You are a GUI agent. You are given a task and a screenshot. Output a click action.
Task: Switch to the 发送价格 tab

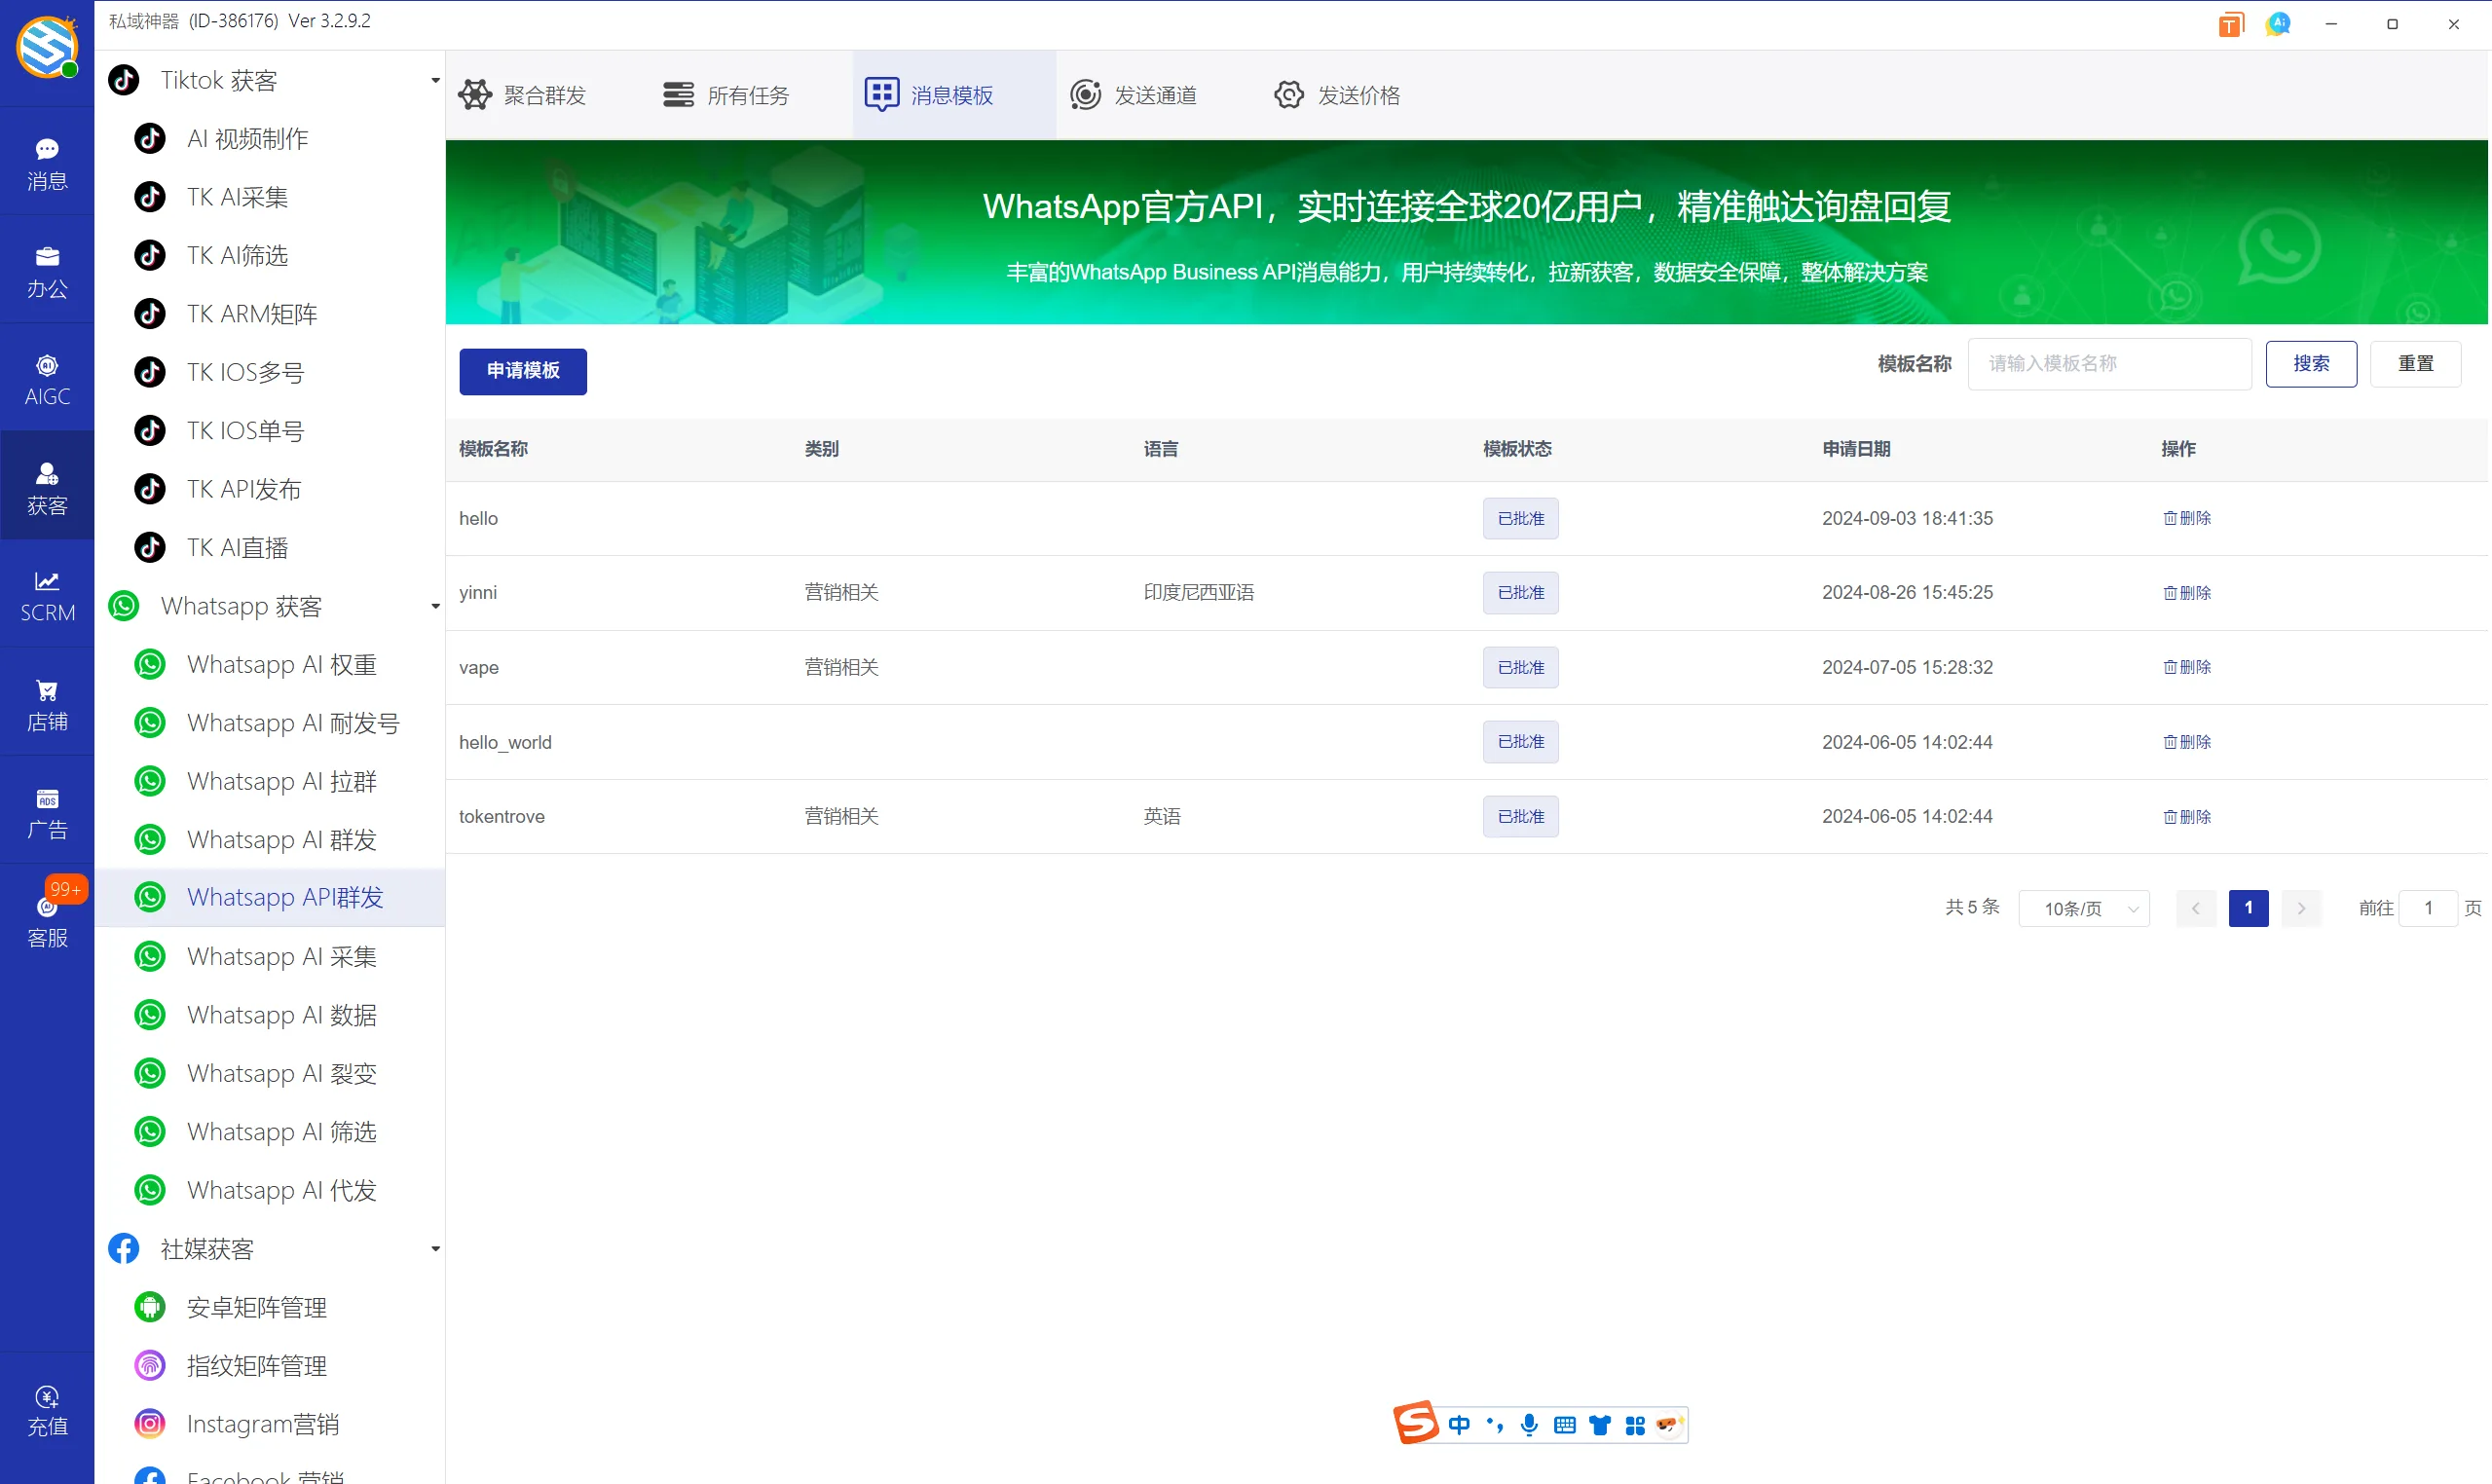pos(1338,94)
